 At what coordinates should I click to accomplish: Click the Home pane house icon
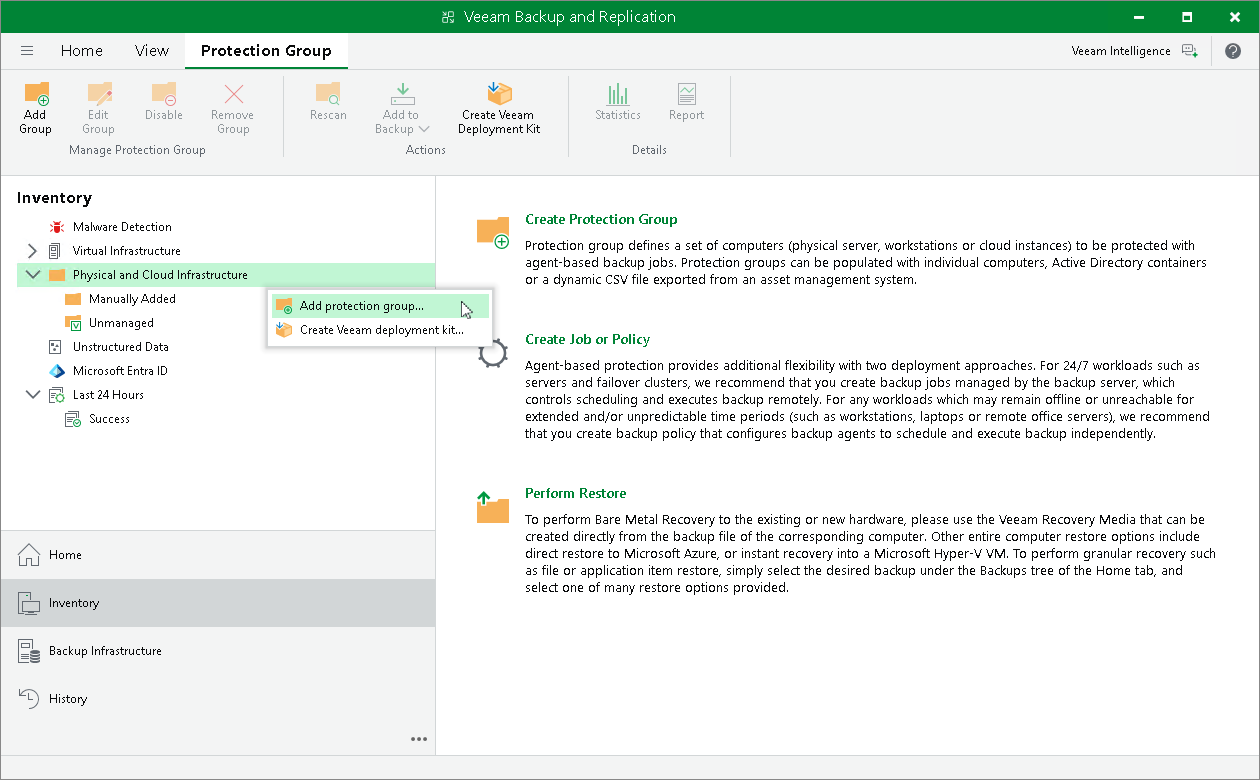29,555
